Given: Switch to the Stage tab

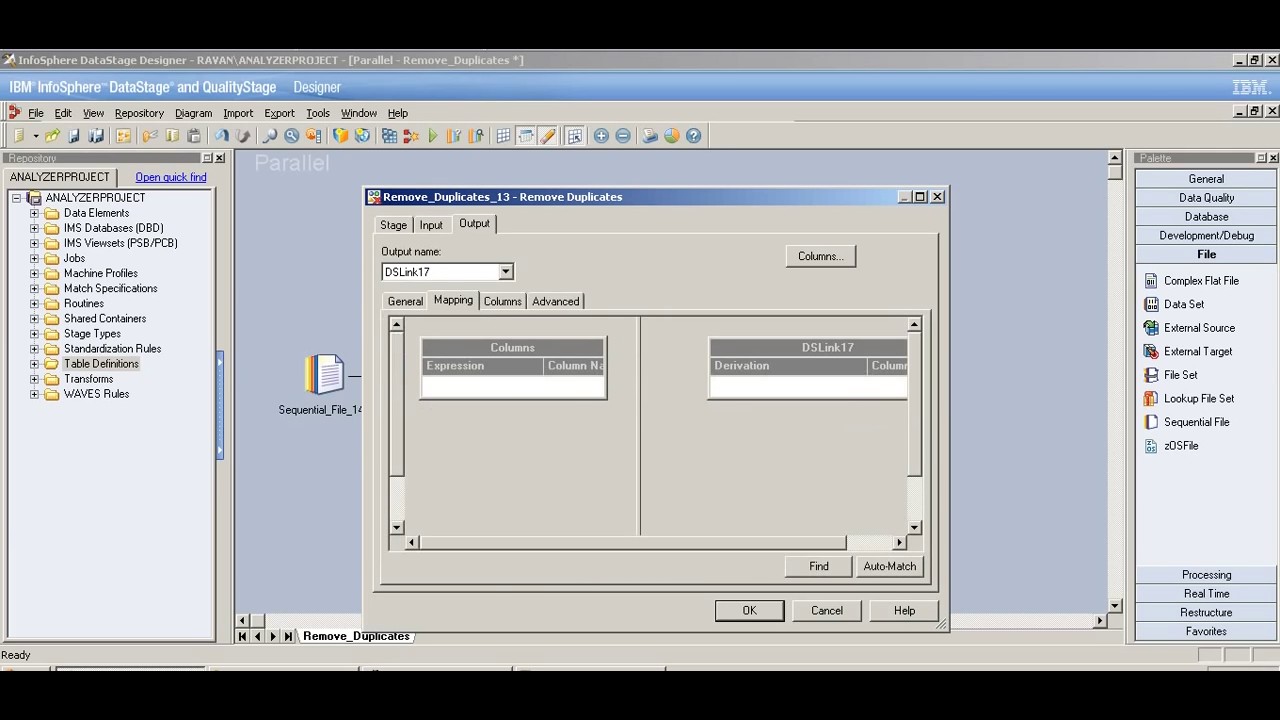Looking at the screenshot, I should point(393,225).
